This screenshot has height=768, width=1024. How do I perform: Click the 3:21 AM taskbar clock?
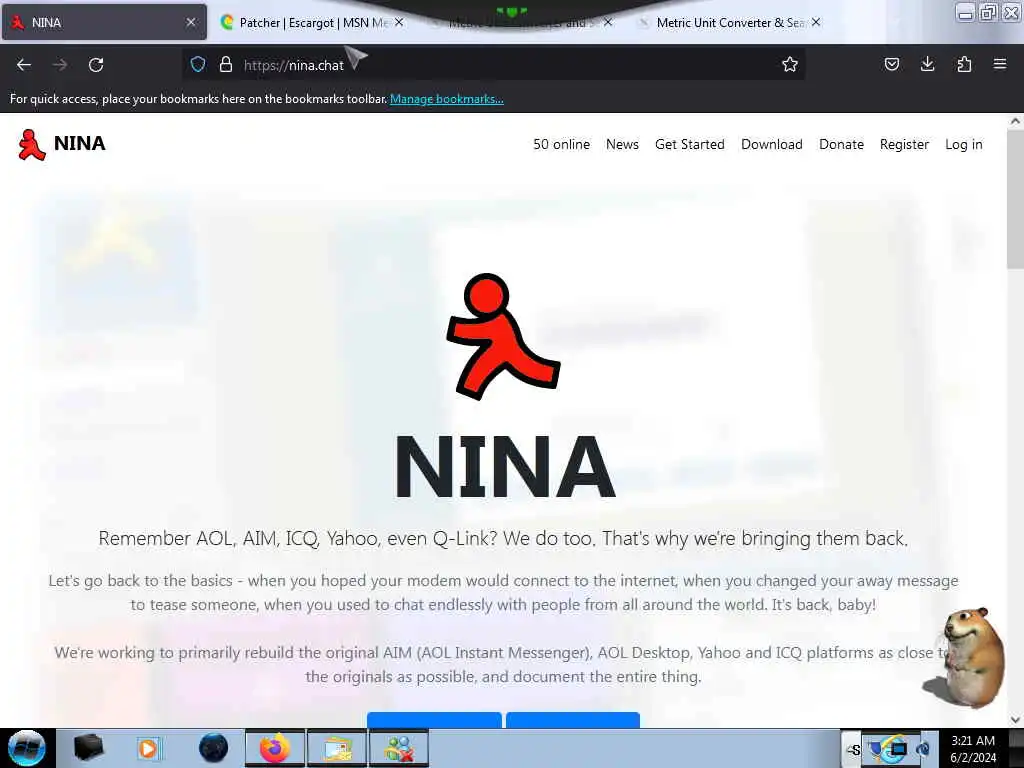click(972, 748)
